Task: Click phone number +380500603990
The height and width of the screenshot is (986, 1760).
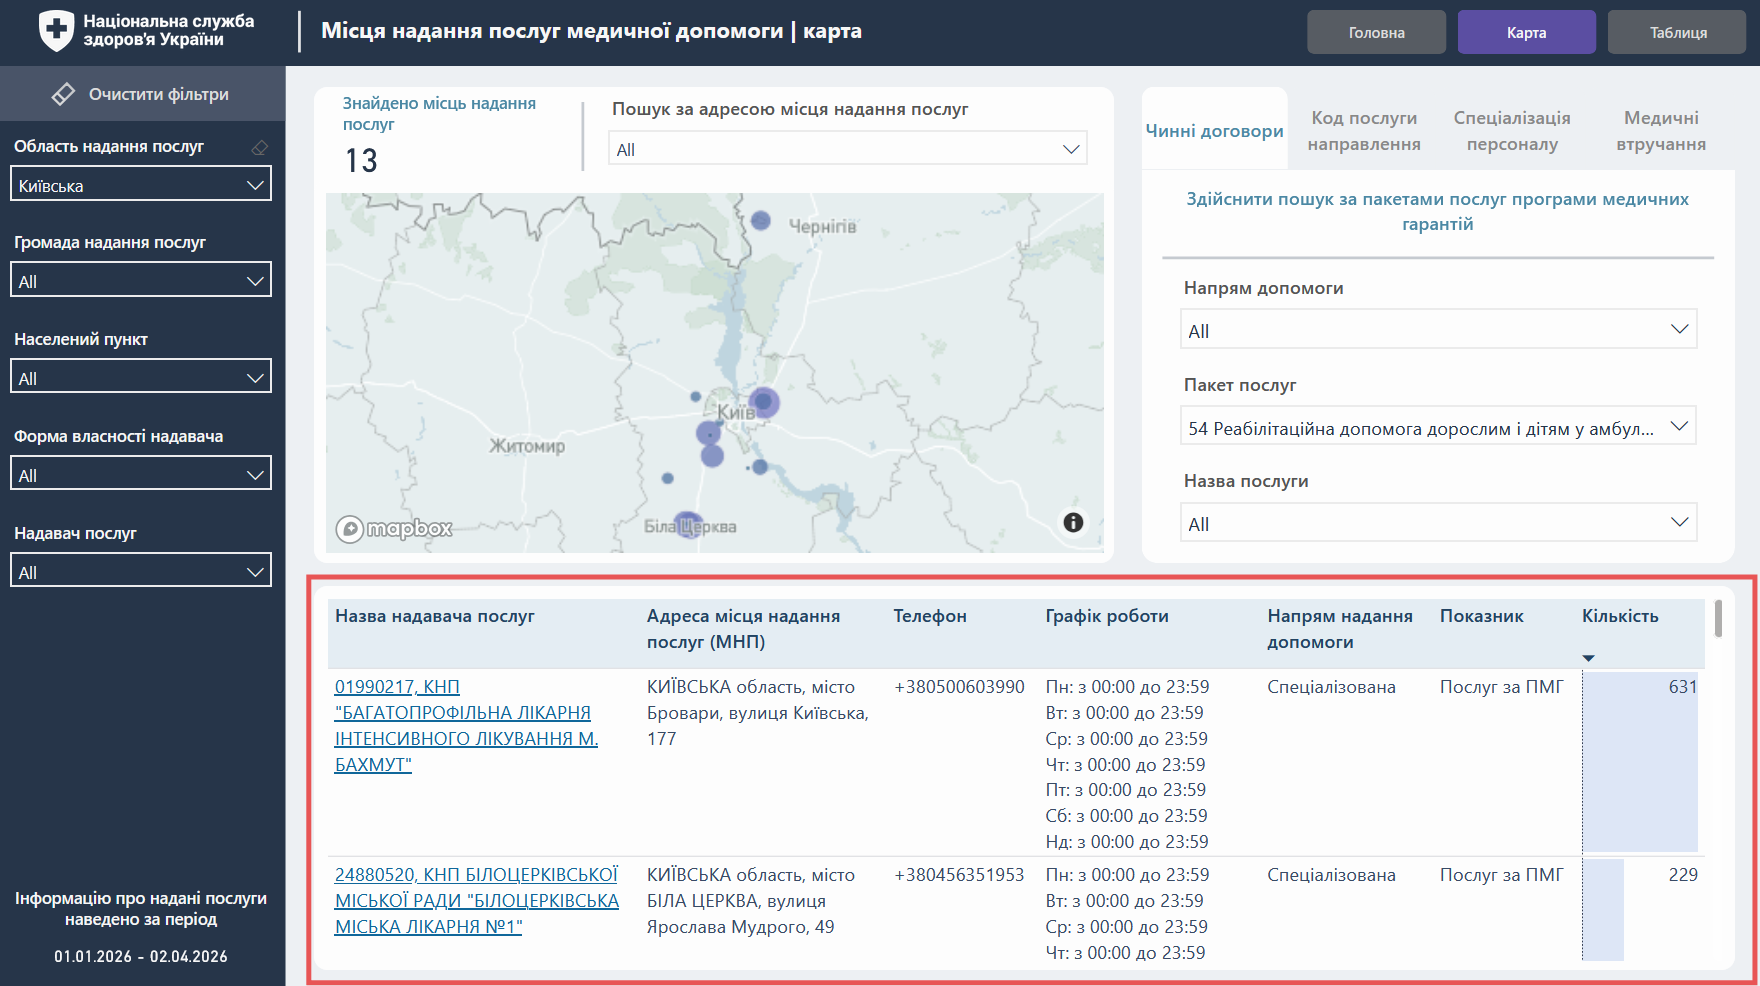Action: [x=959, y=687]
